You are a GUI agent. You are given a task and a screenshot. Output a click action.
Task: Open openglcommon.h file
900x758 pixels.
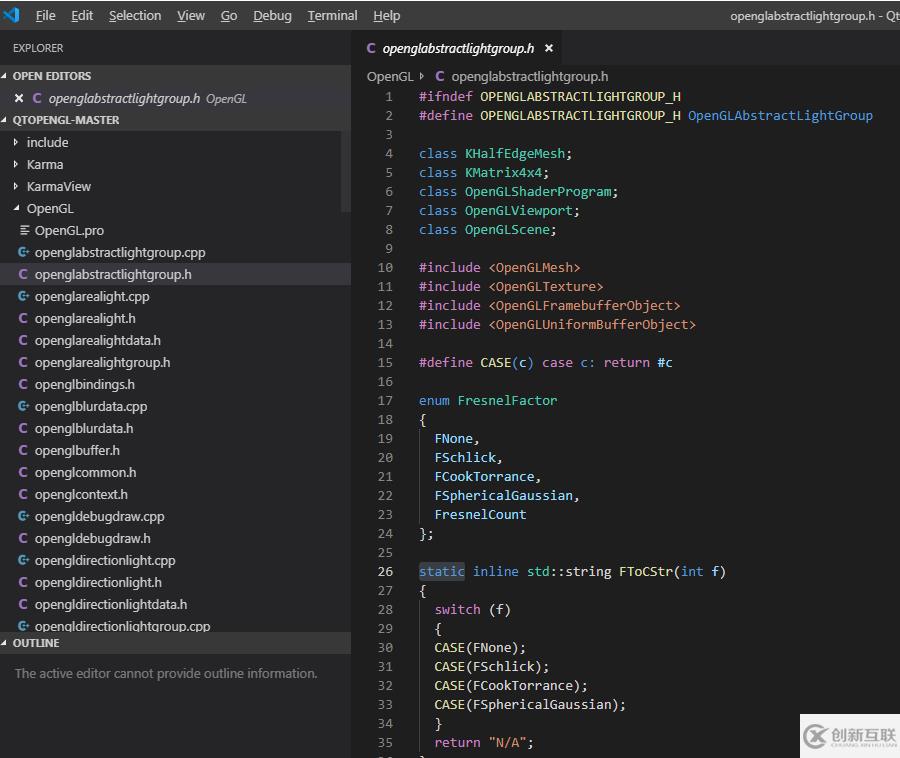pyautogui.click(x=86, y=472)
